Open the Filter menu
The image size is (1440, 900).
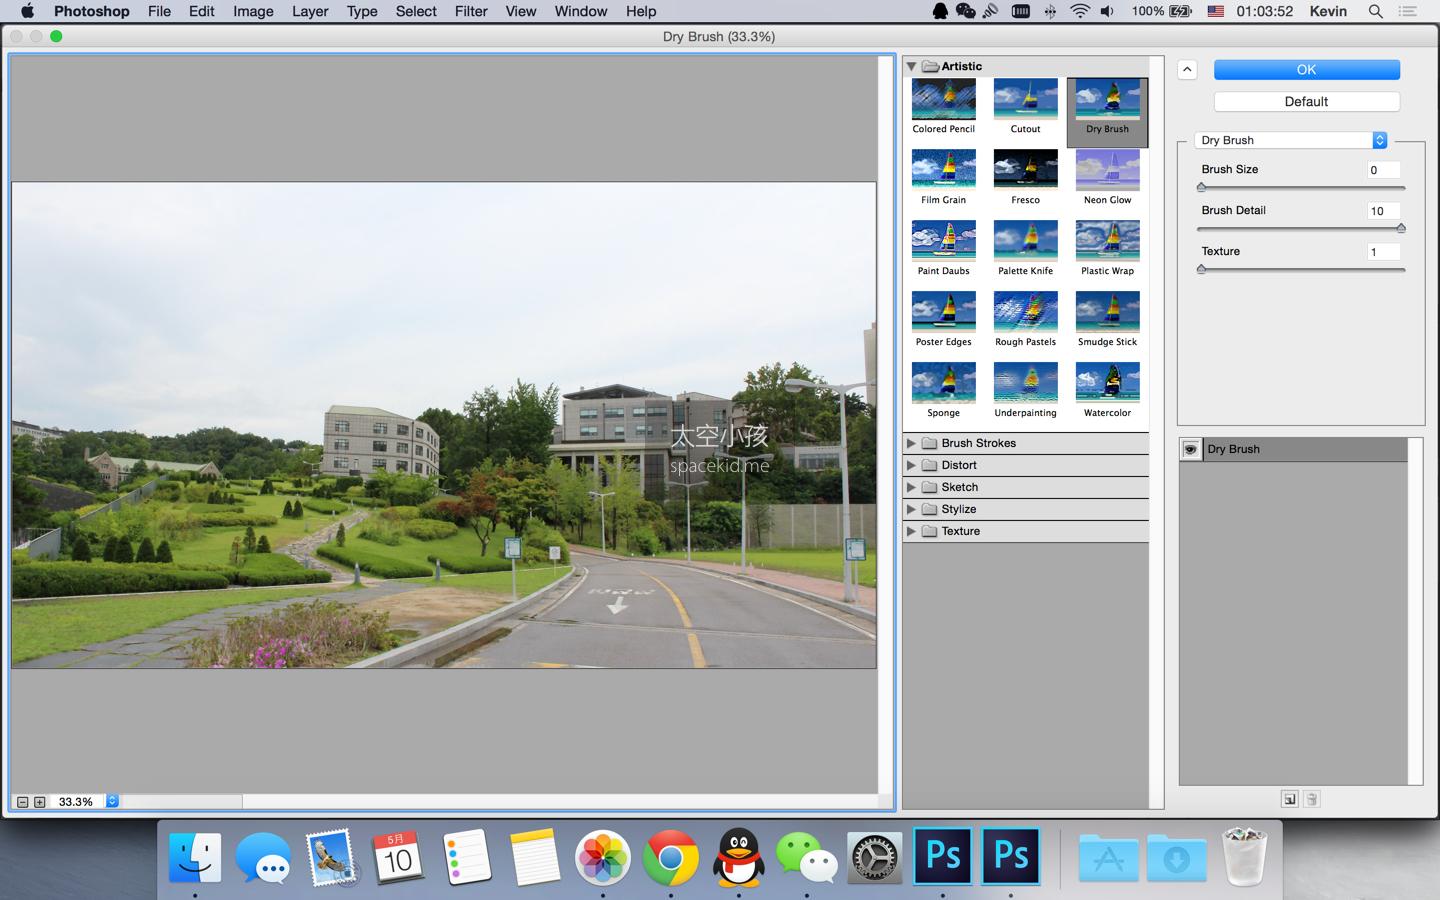[471, 12]
